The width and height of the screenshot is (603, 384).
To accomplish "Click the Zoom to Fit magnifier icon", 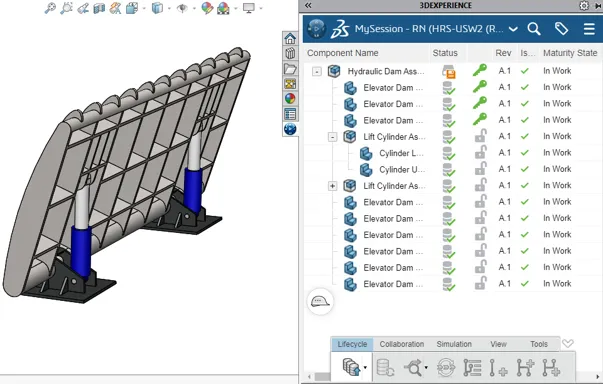I will click(50, 8).
